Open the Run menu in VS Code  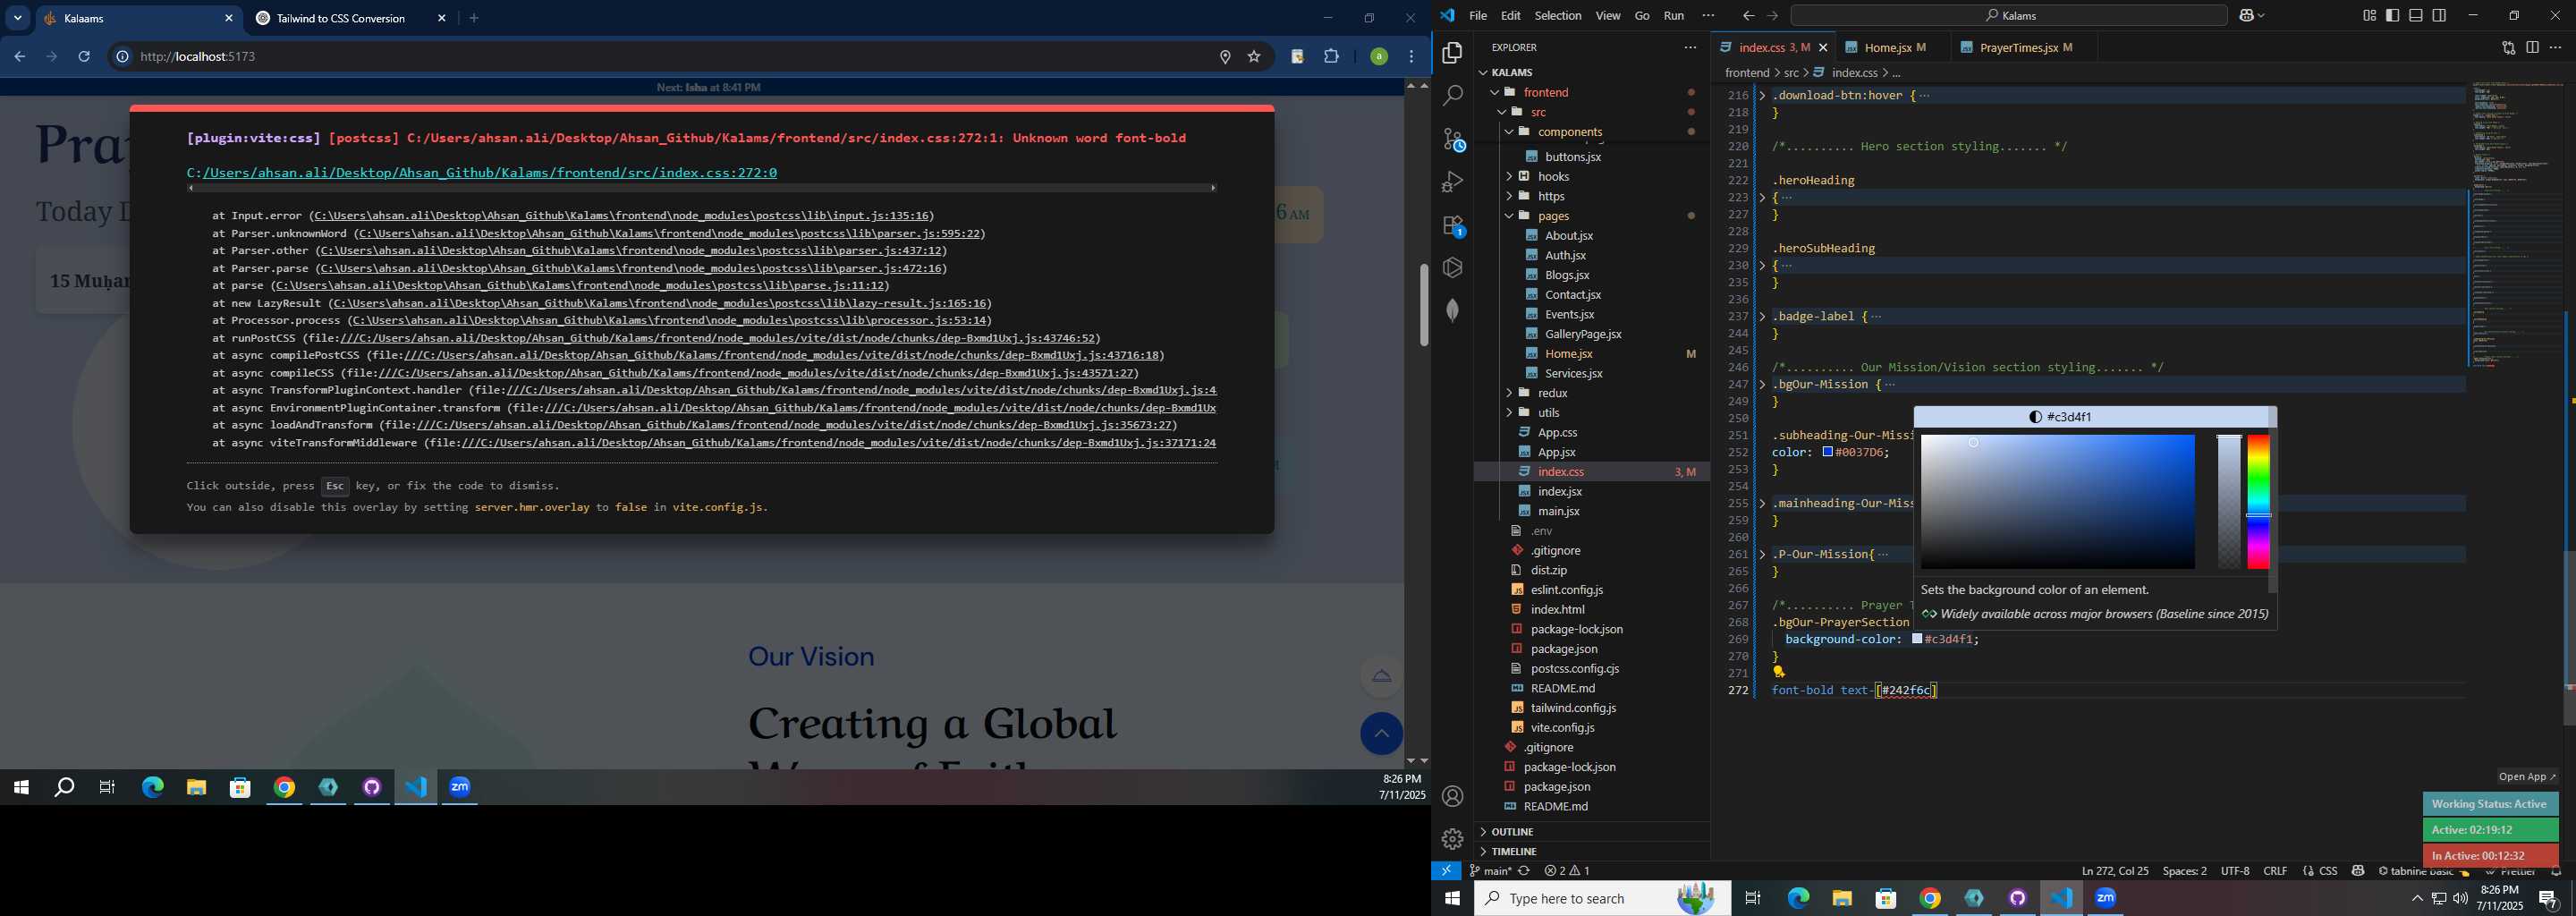[1674, 15]
